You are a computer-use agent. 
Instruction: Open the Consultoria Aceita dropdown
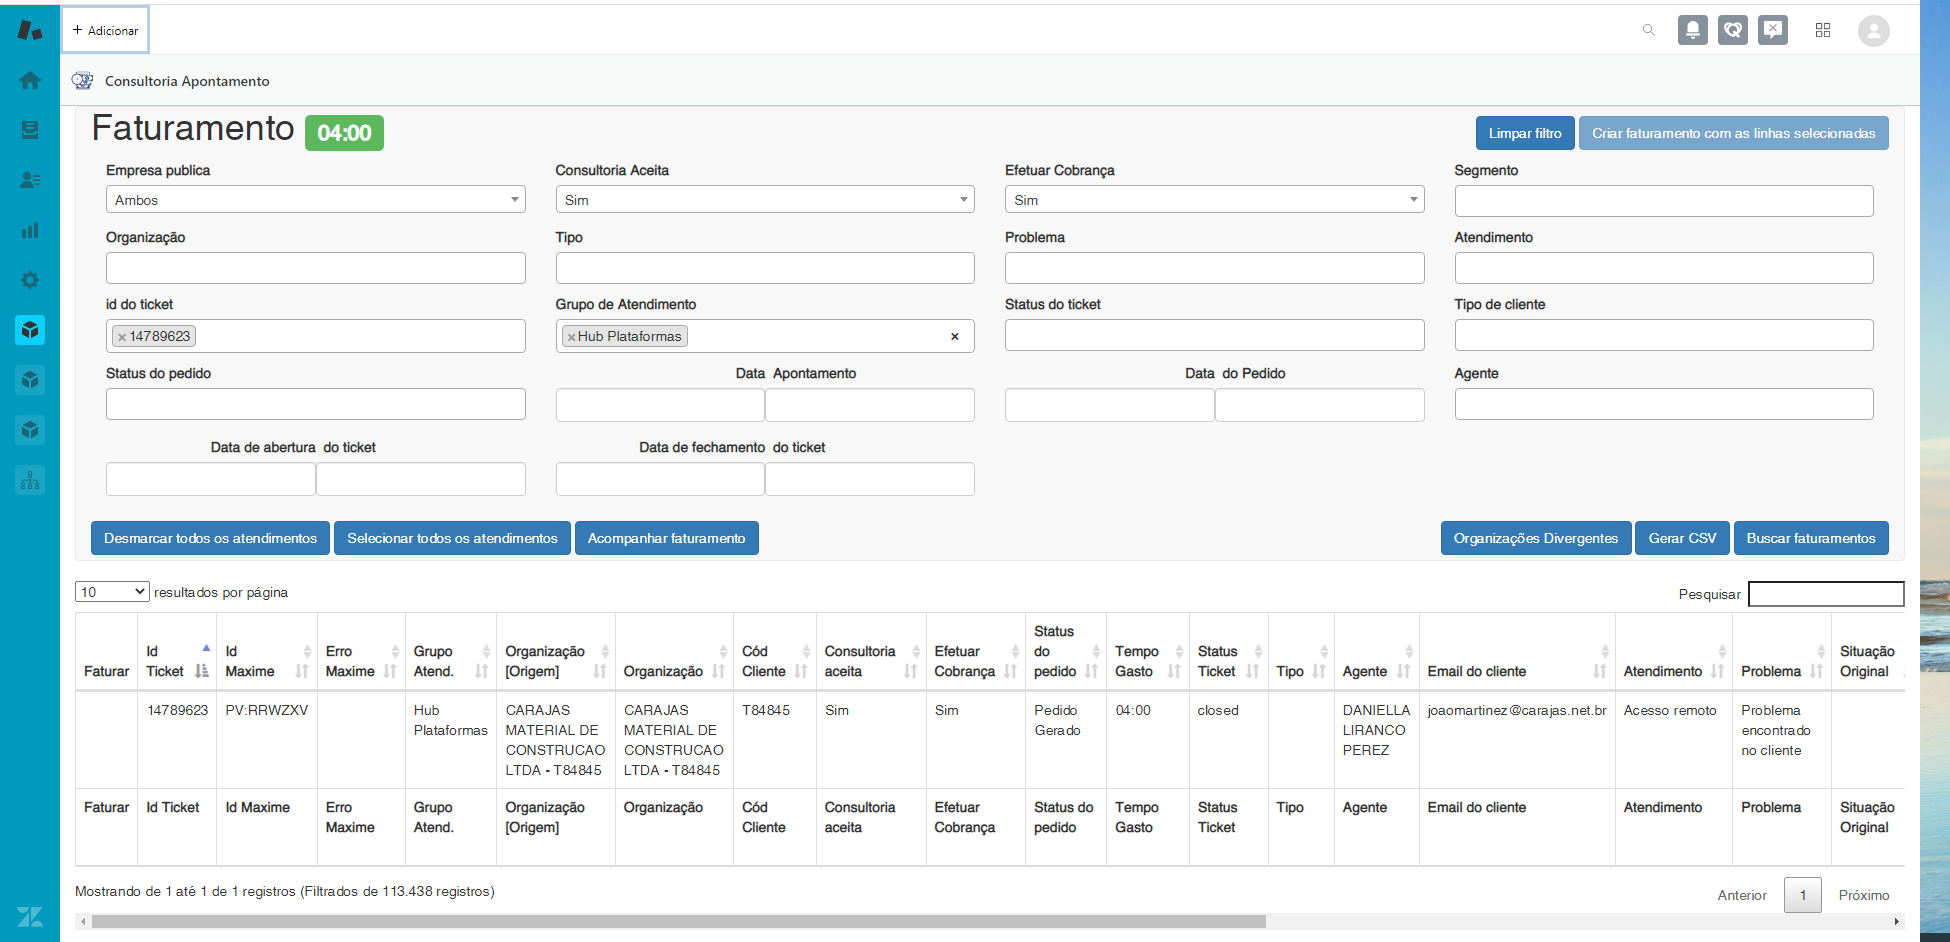point(764,200)
